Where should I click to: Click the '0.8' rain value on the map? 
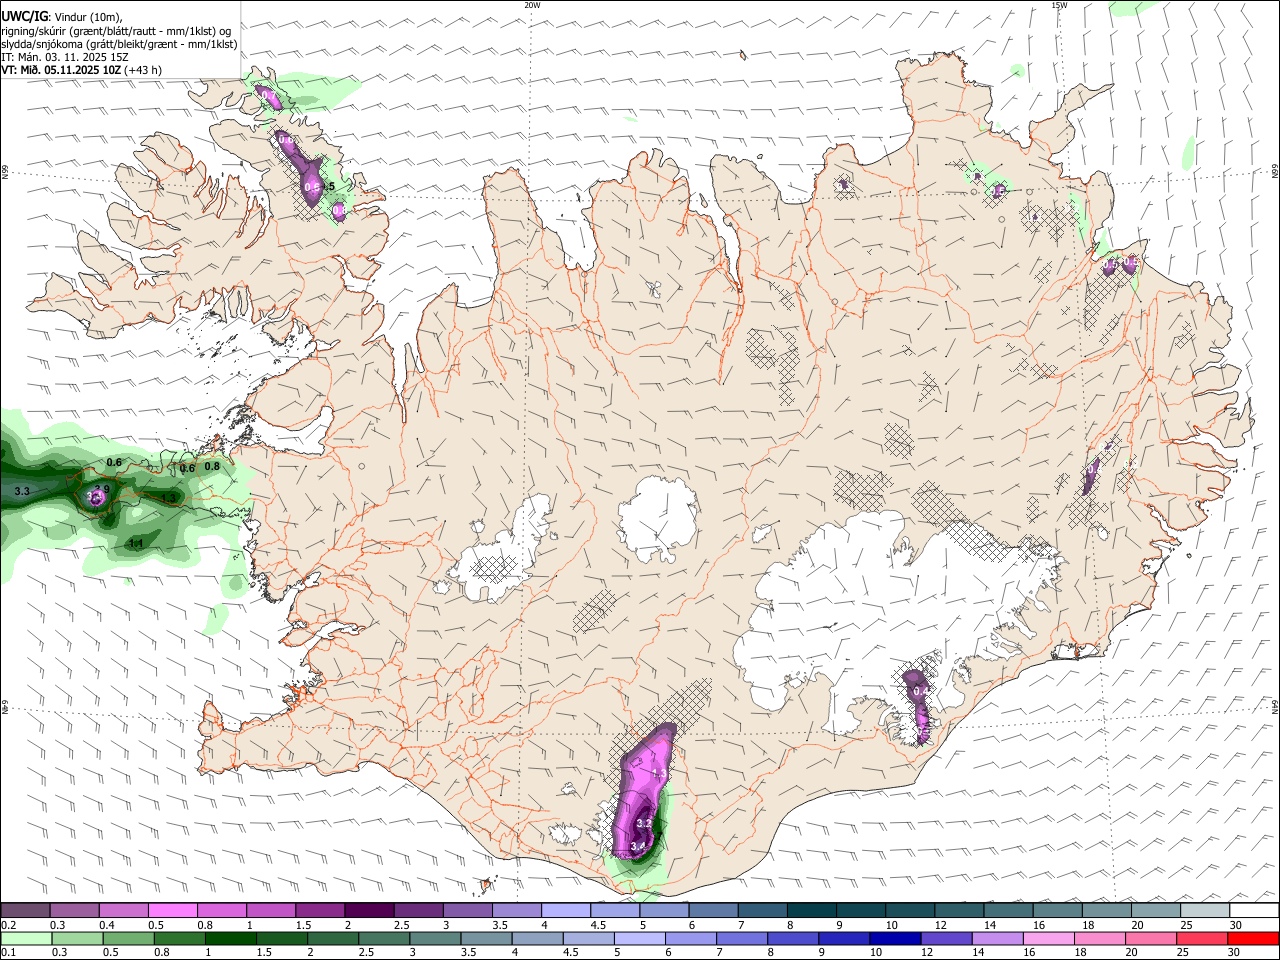[x=212, y=466]
